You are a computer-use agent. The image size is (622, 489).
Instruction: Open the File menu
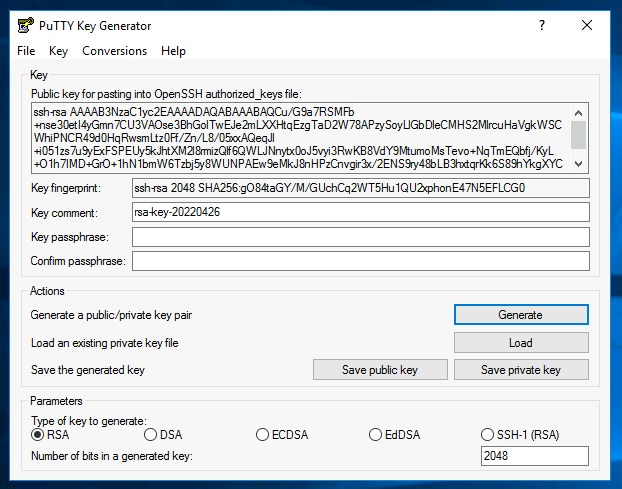(26, 51)
